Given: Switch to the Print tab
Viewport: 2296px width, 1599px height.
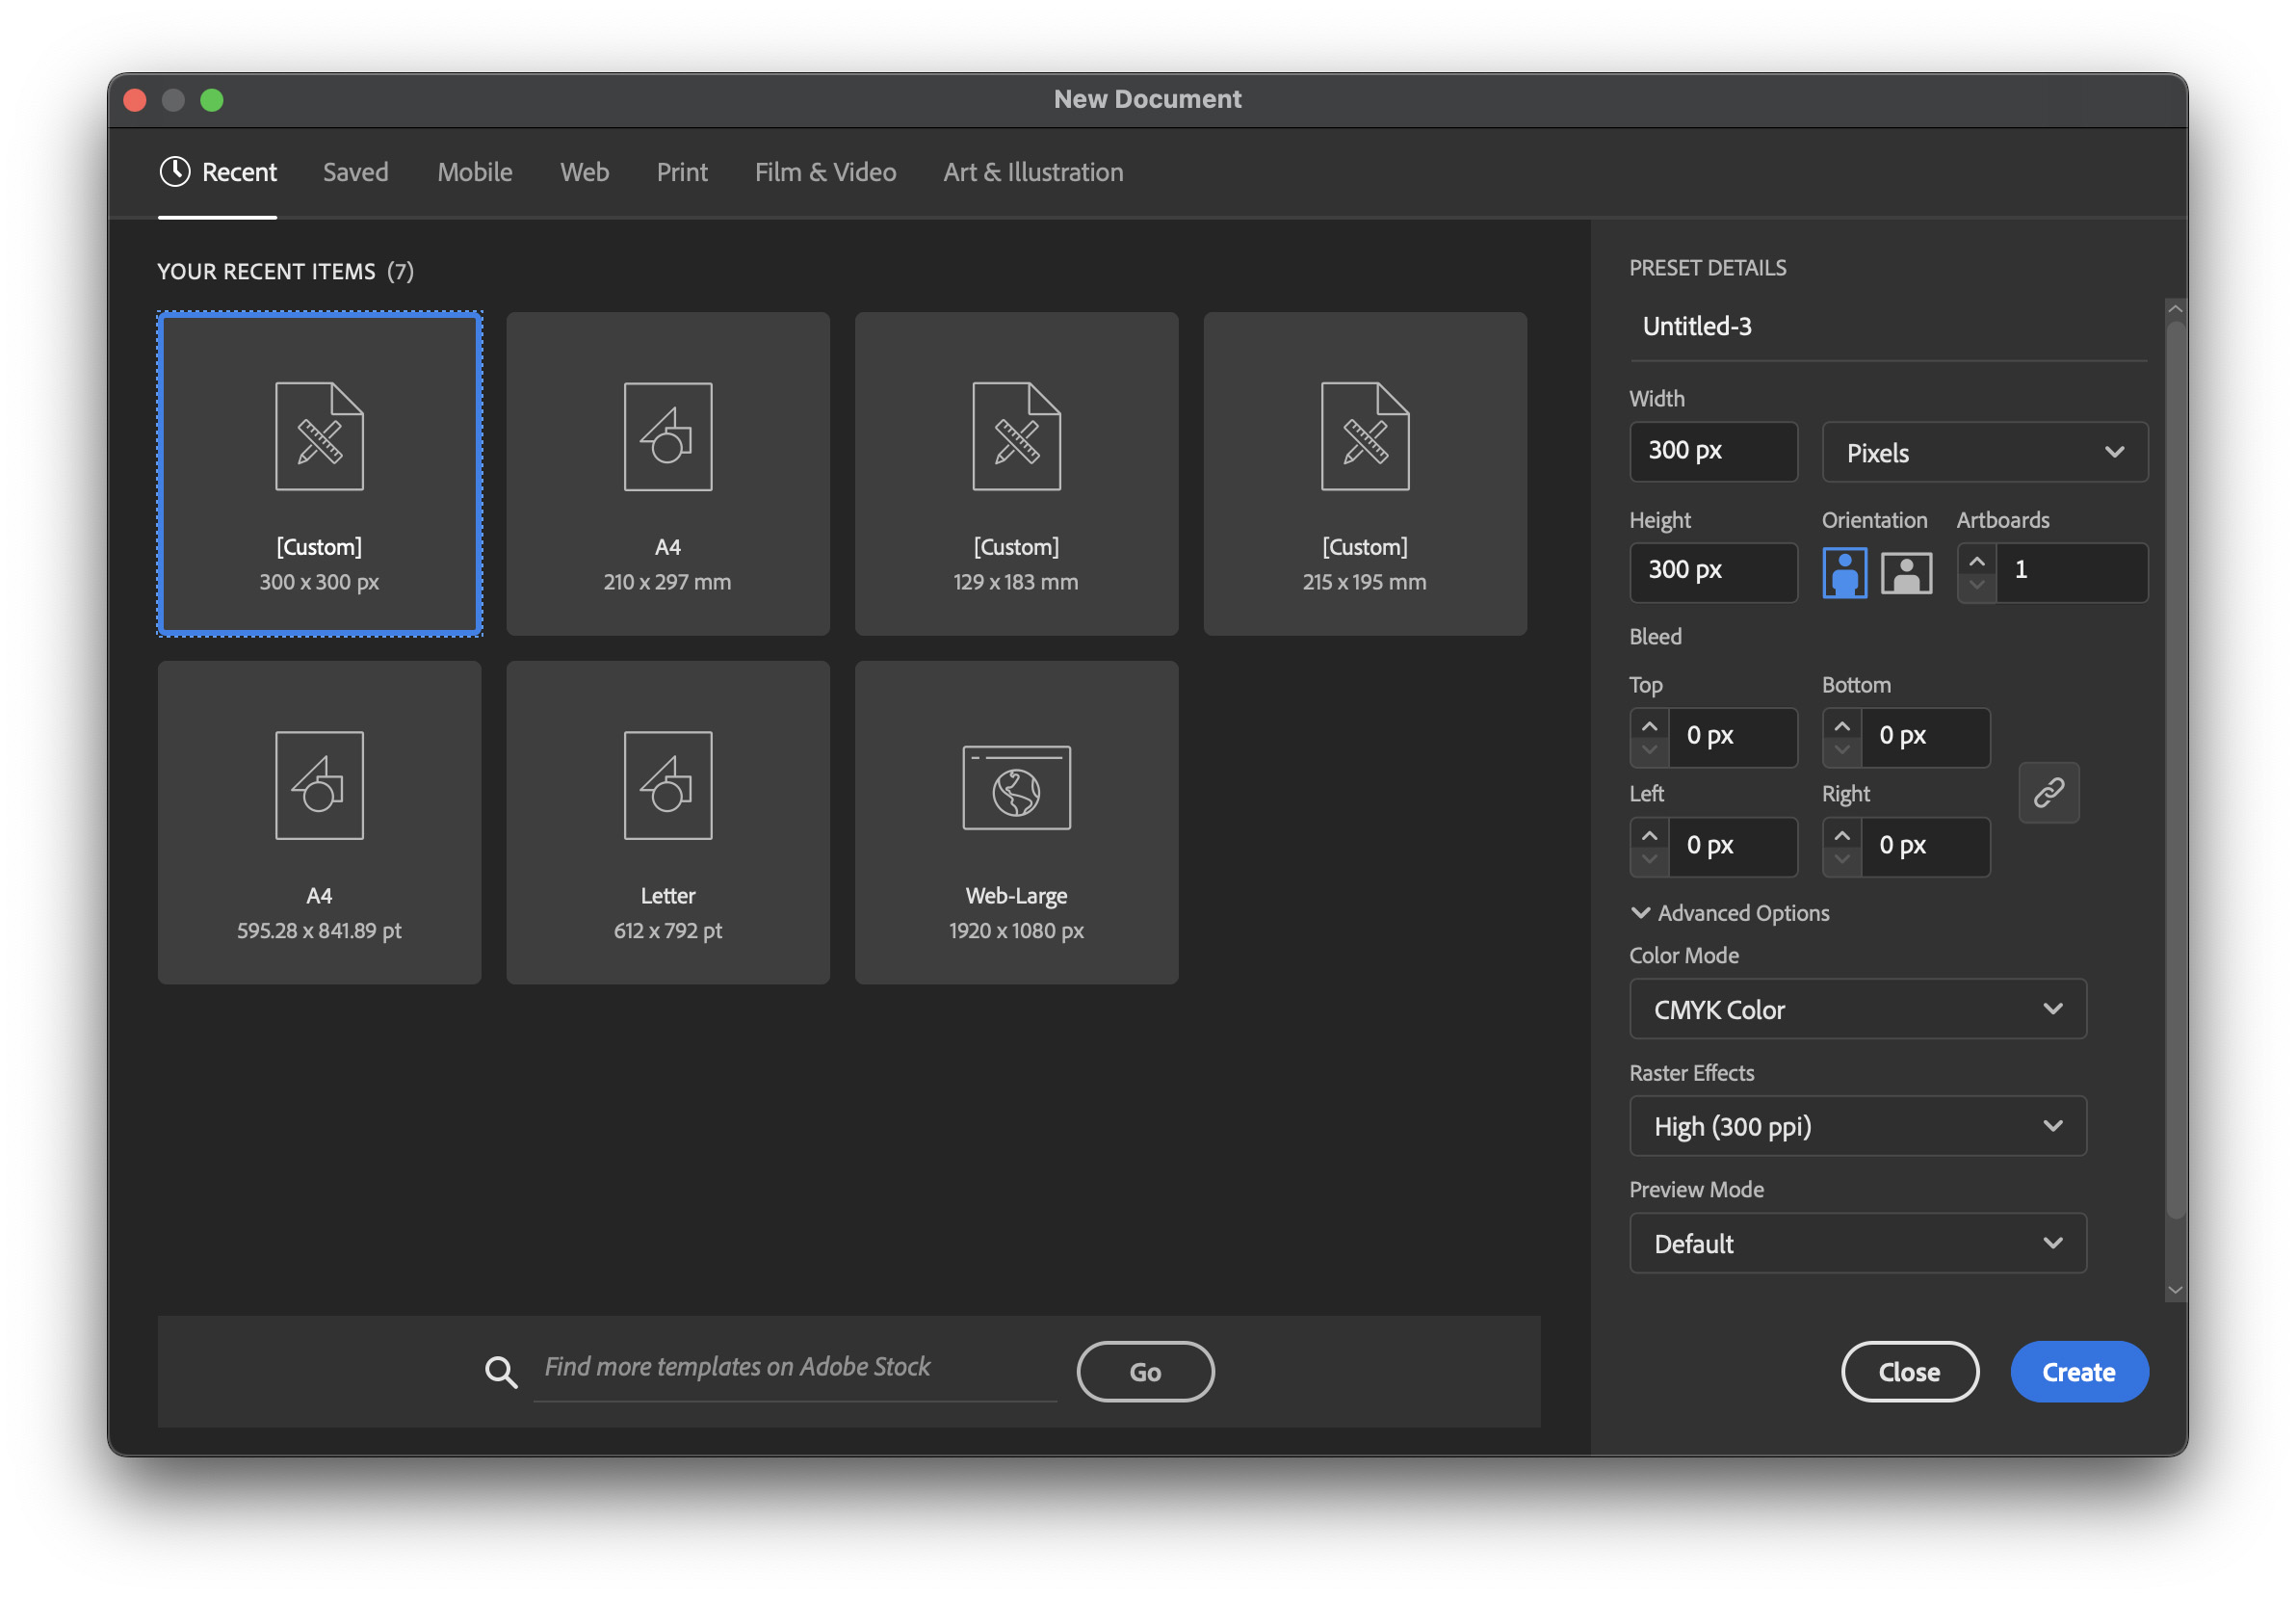Looking at the screenshot, I should pos(682,172).
